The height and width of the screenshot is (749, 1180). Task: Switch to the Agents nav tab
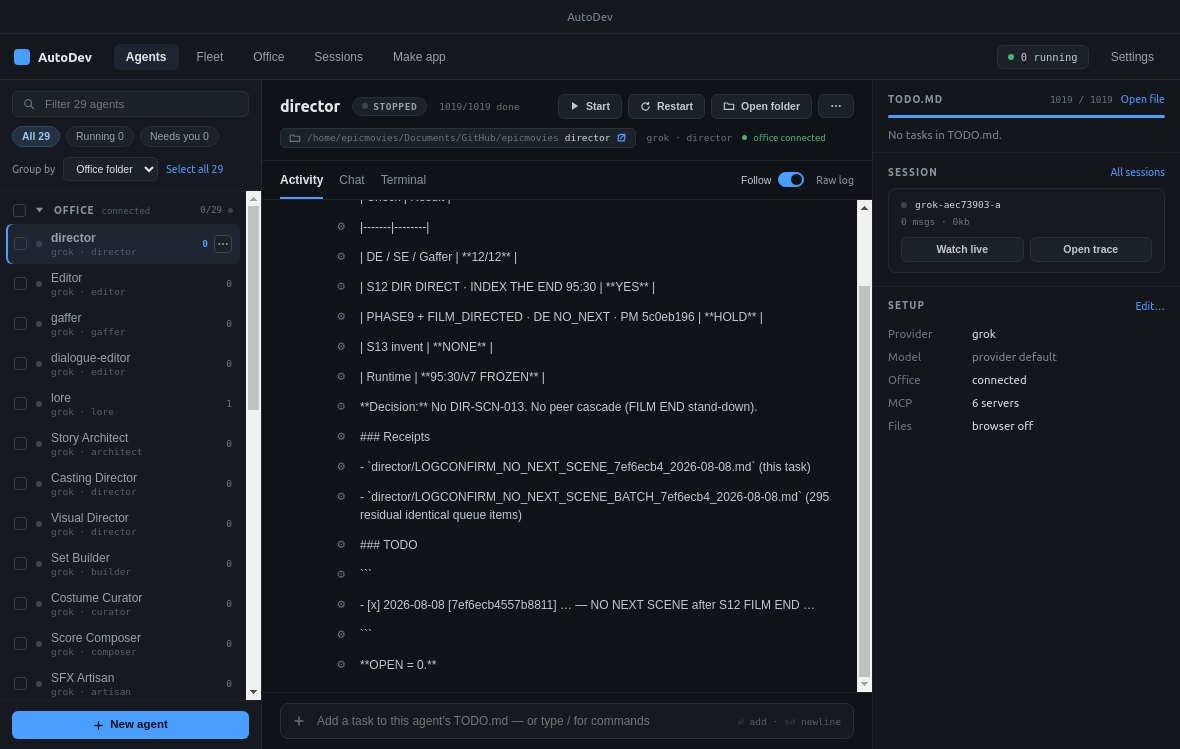(146, 57)
